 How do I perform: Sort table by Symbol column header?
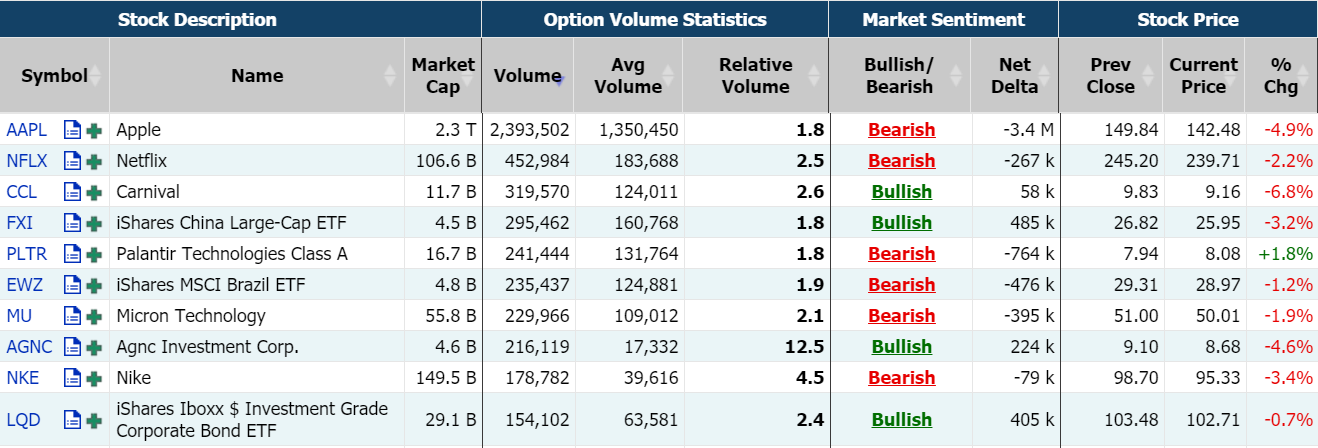(x=54, y=75)
